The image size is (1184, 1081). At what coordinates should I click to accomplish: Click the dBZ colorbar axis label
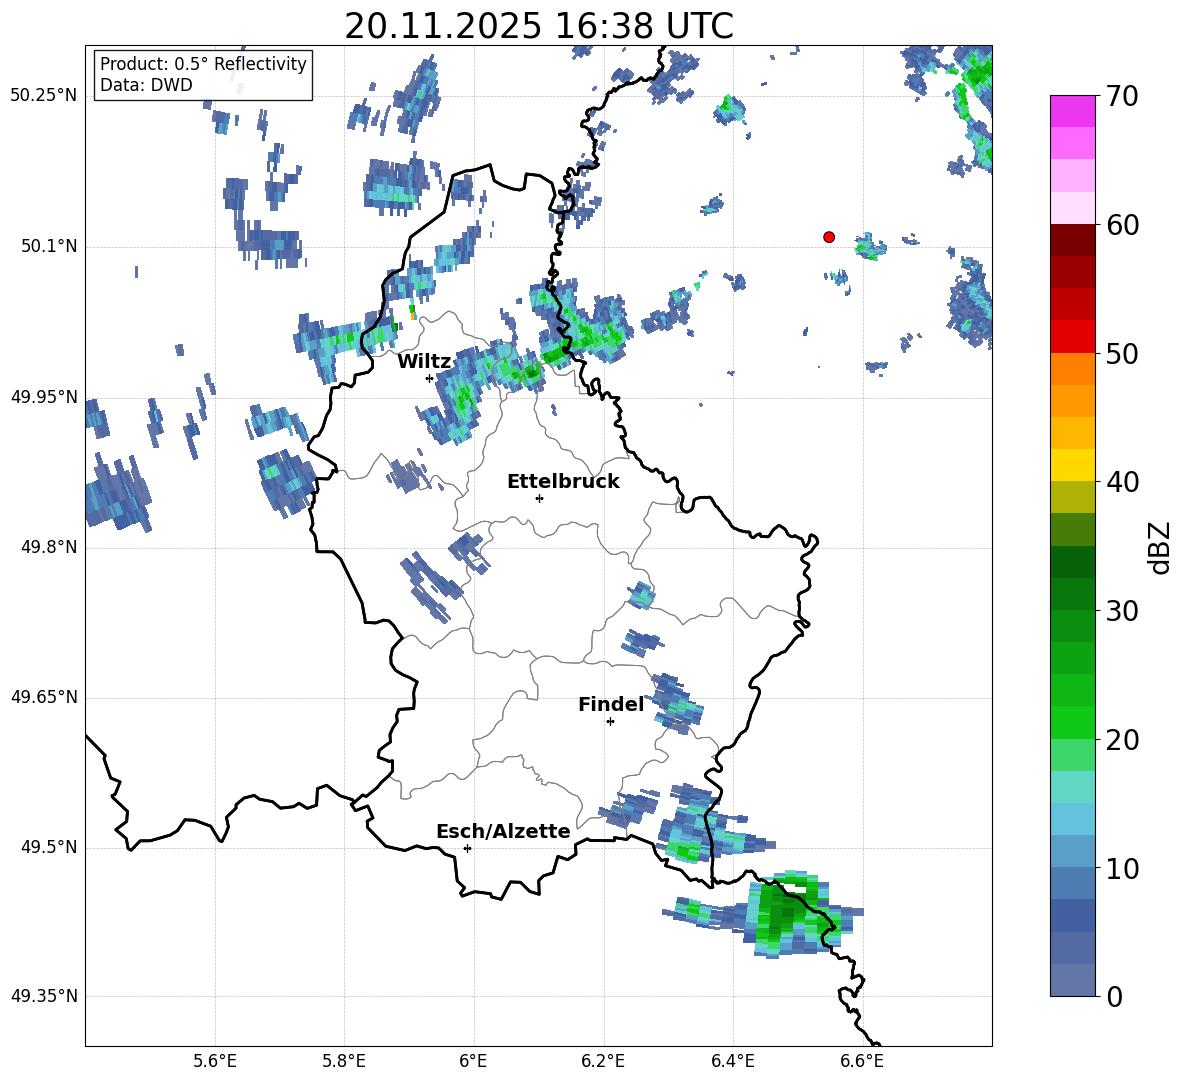pos(1159,547)
